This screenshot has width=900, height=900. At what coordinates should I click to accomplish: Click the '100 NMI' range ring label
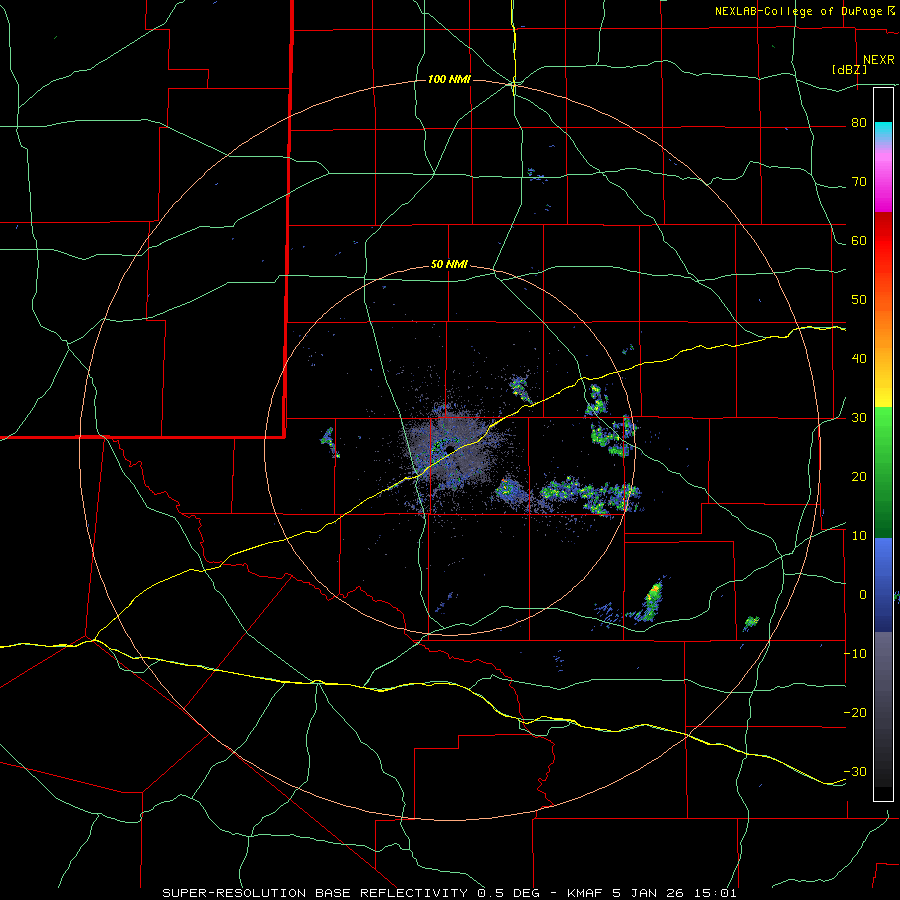[449, 79]
